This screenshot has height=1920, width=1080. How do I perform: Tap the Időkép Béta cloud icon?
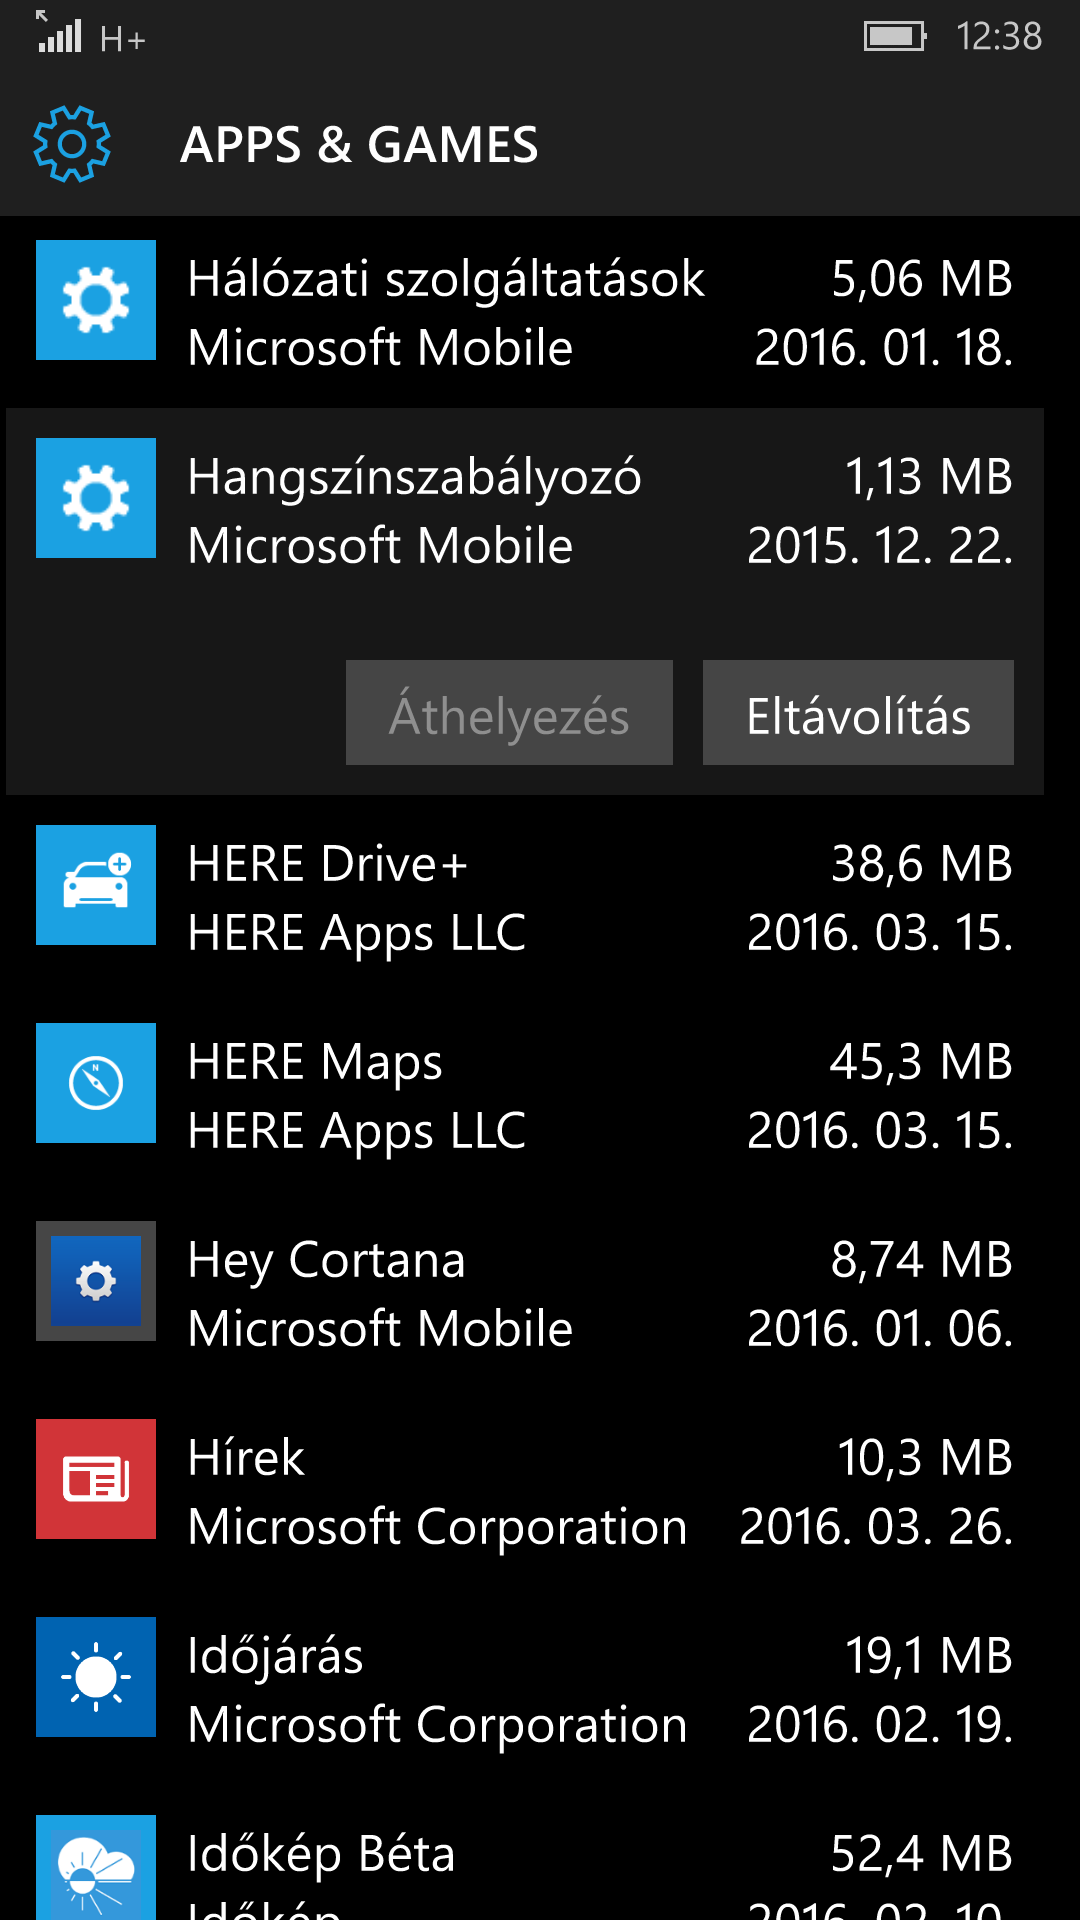[x=96, y=1867]
